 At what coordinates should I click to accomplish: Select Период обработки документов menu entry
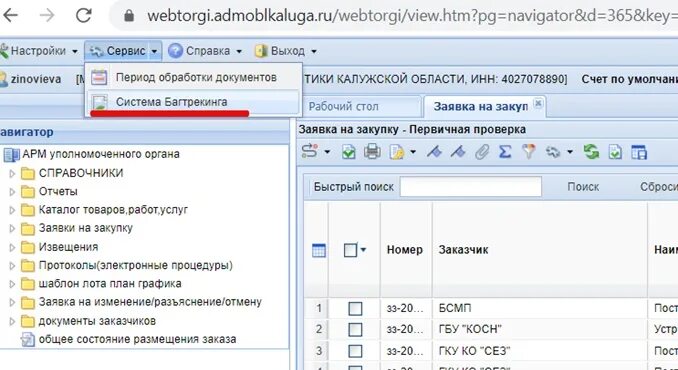pos(193,77)
